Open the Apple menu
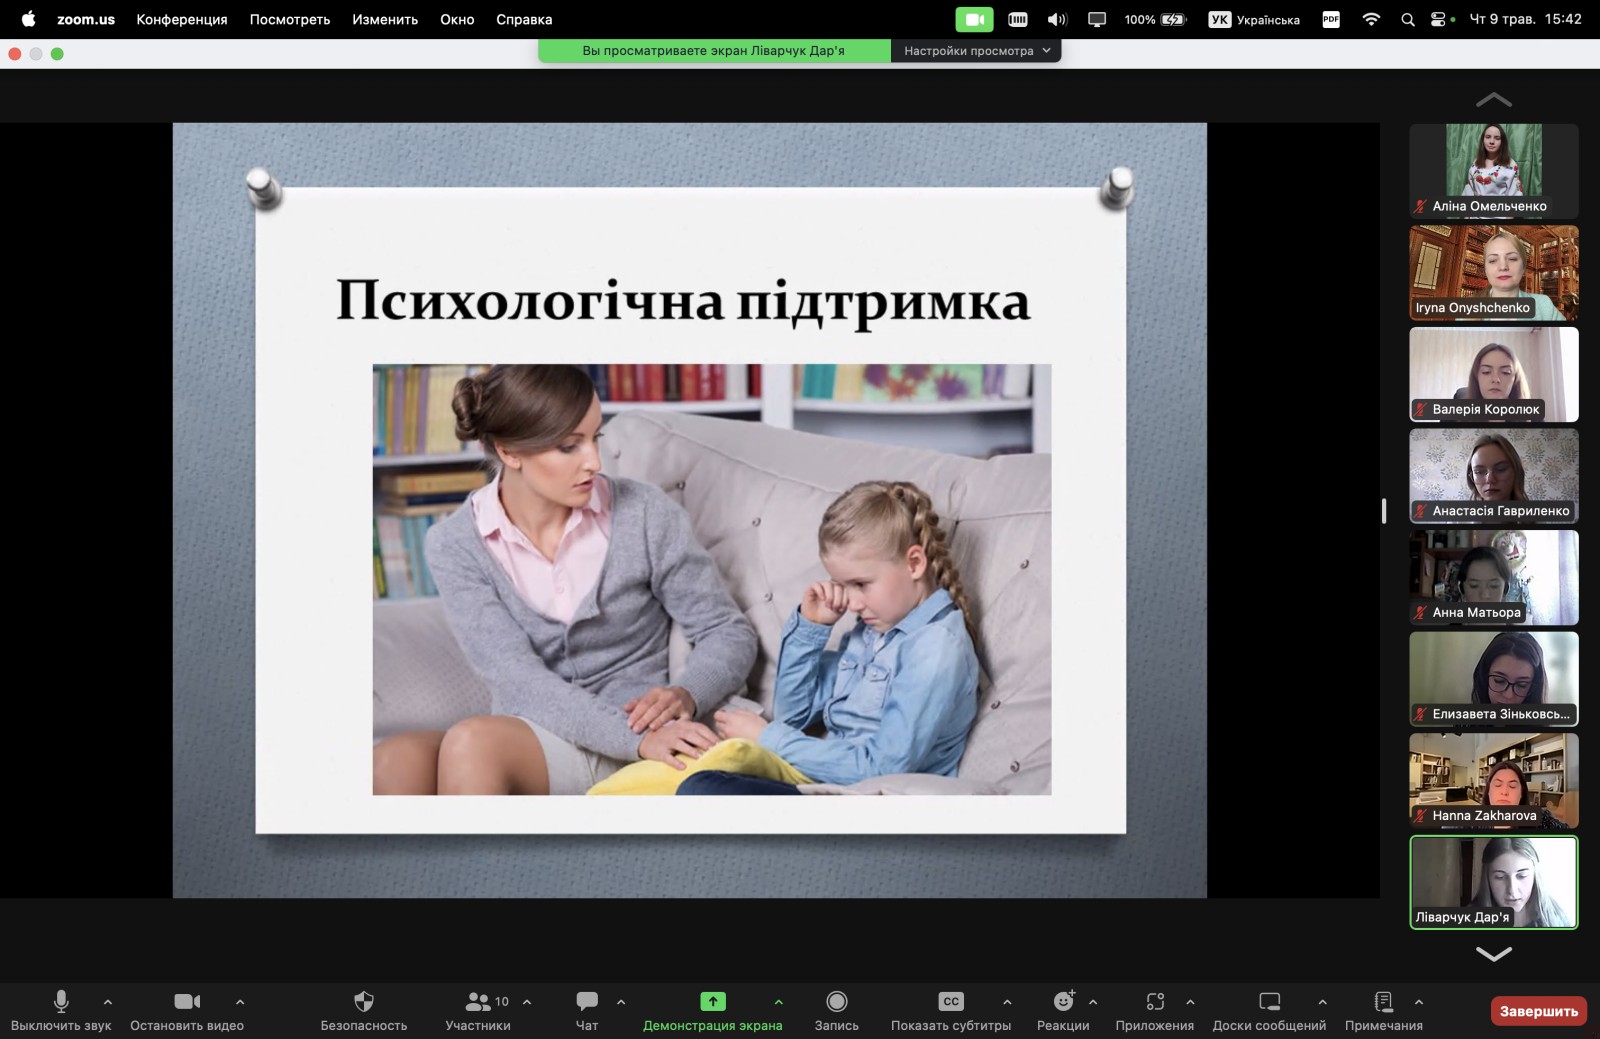This screenshot has height=1039, width=1600. tap(28, 19)
